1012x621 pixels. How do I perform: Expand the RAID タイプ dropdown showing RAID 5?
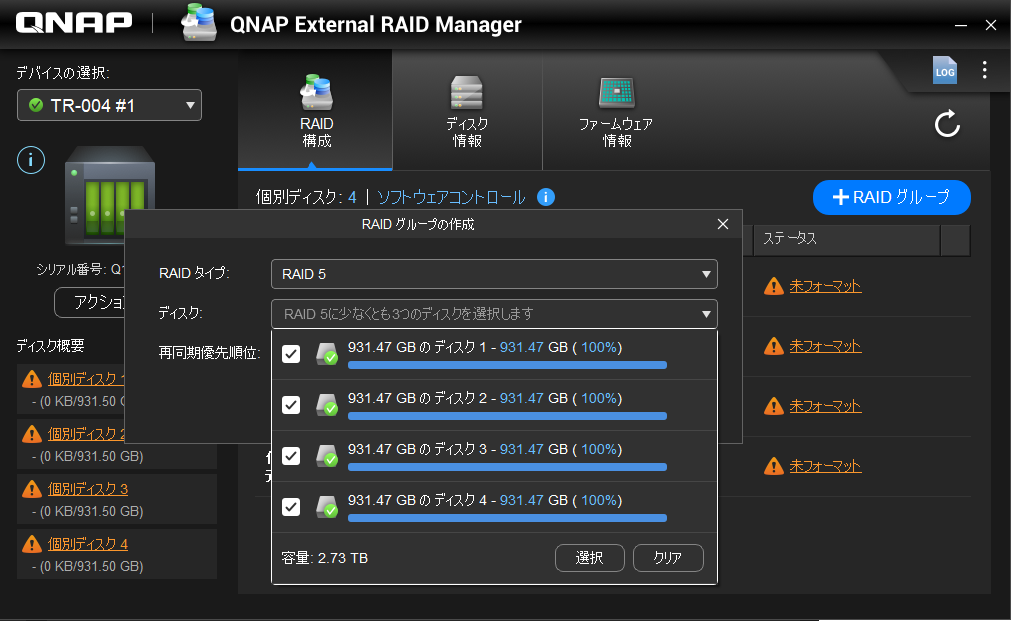pyautogui.click(x=494, y=274)
